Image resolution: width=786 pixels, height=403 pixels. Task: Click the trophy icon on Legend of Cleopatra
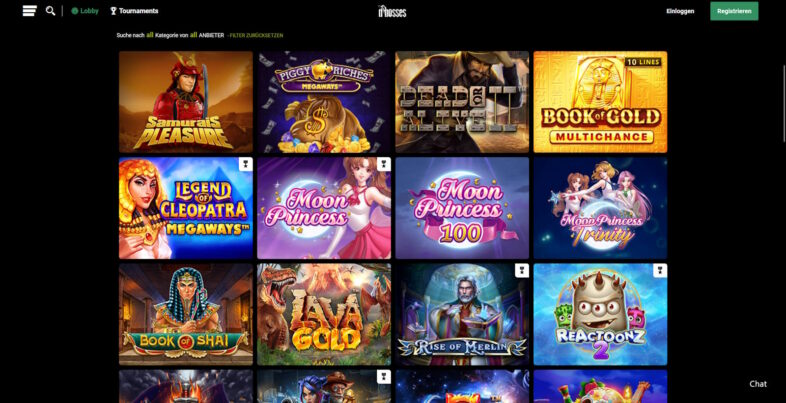(246, 164)
